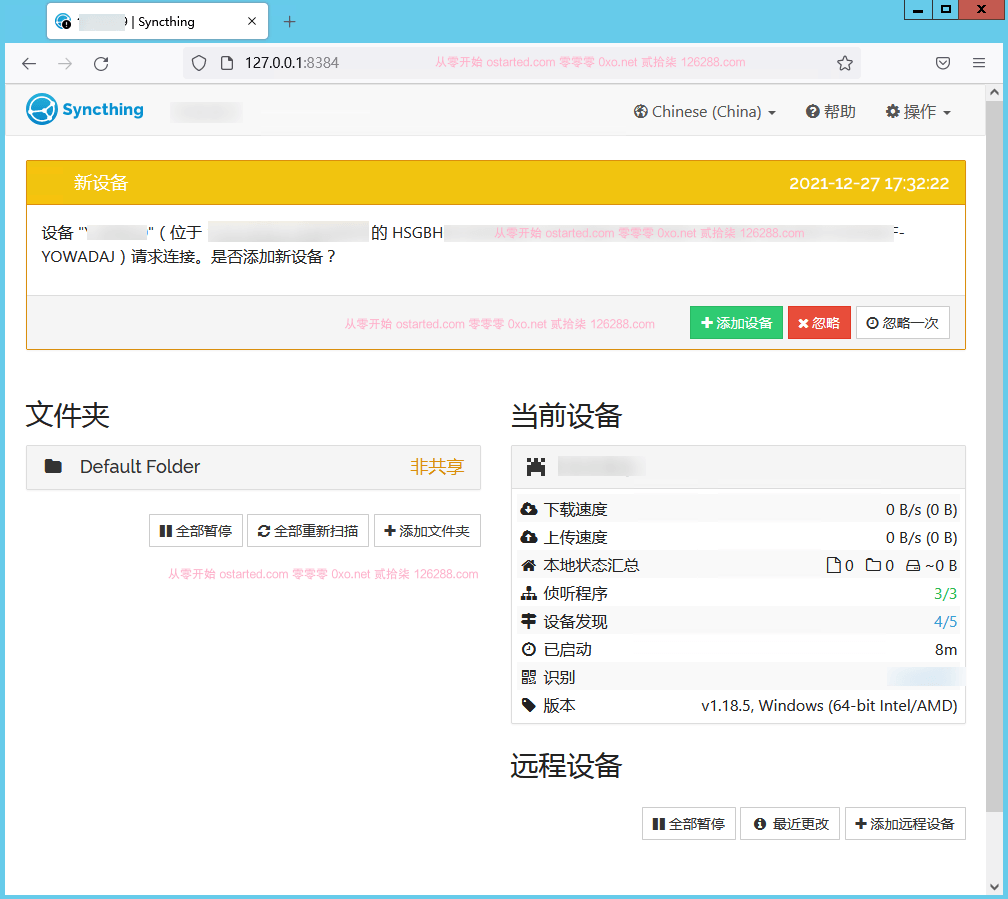Click the disk size icon showing ~0 B

click(x=913, y=566)
